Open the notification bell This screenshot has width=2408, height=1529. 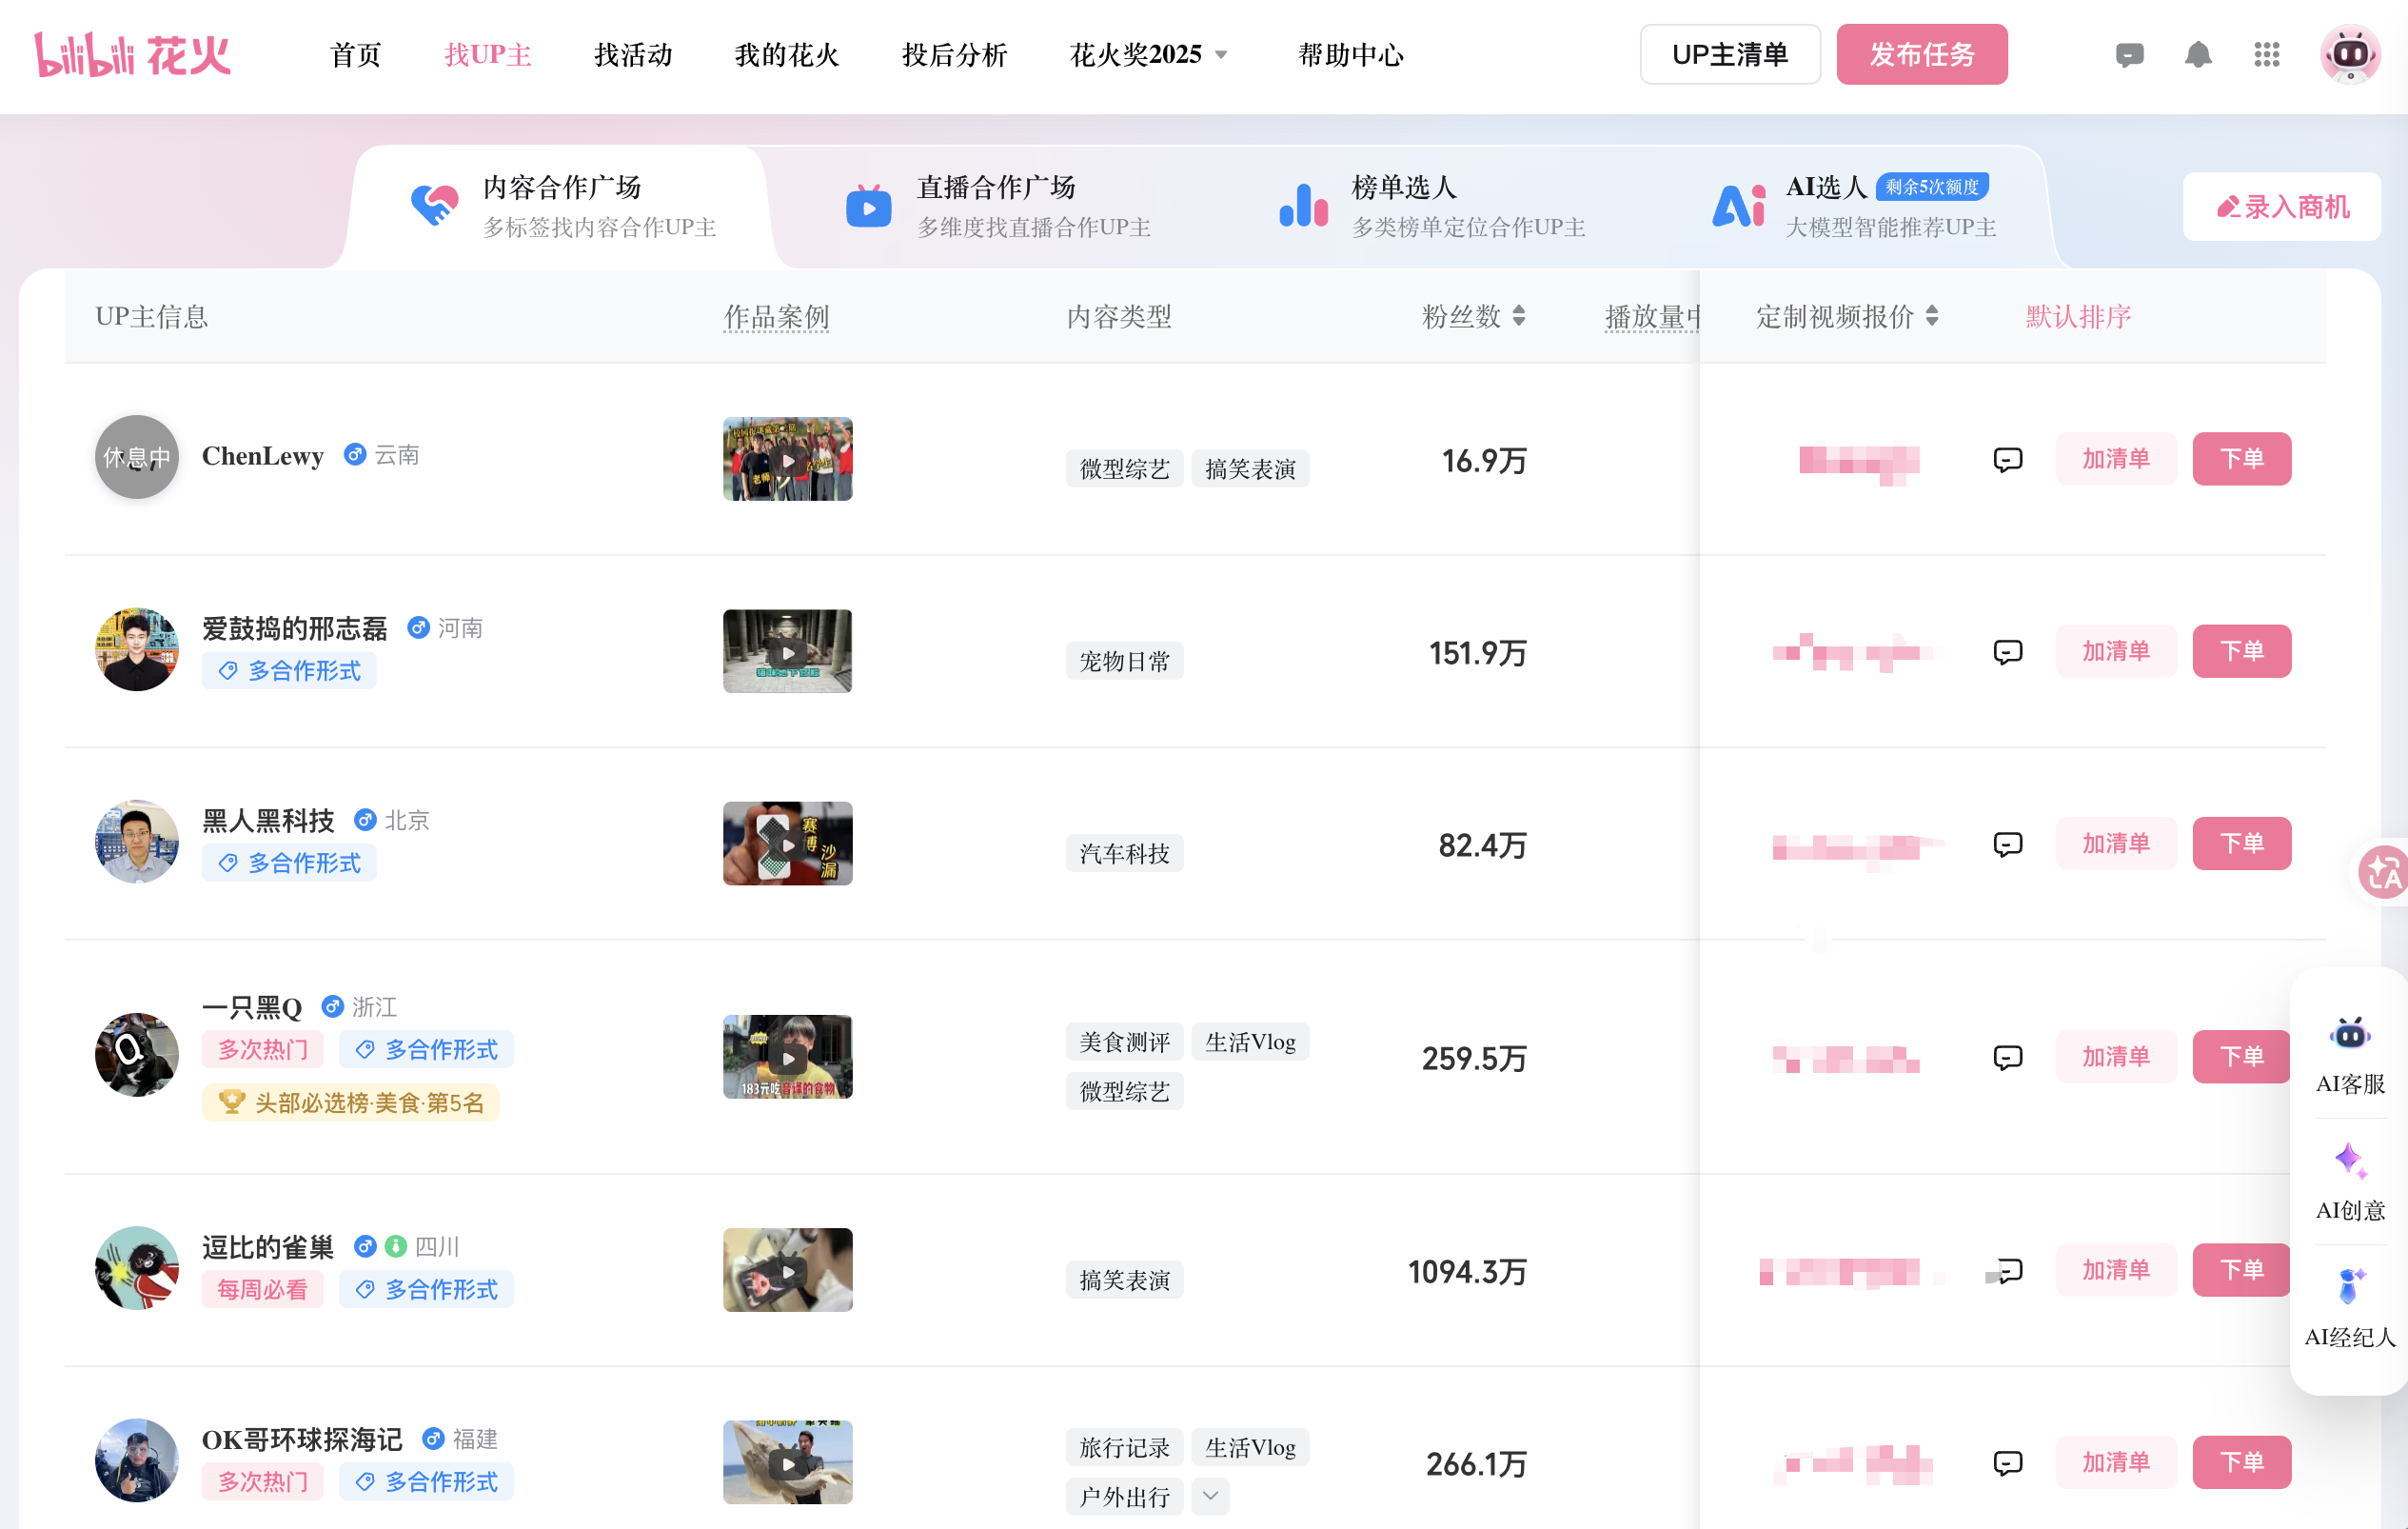2197,55
